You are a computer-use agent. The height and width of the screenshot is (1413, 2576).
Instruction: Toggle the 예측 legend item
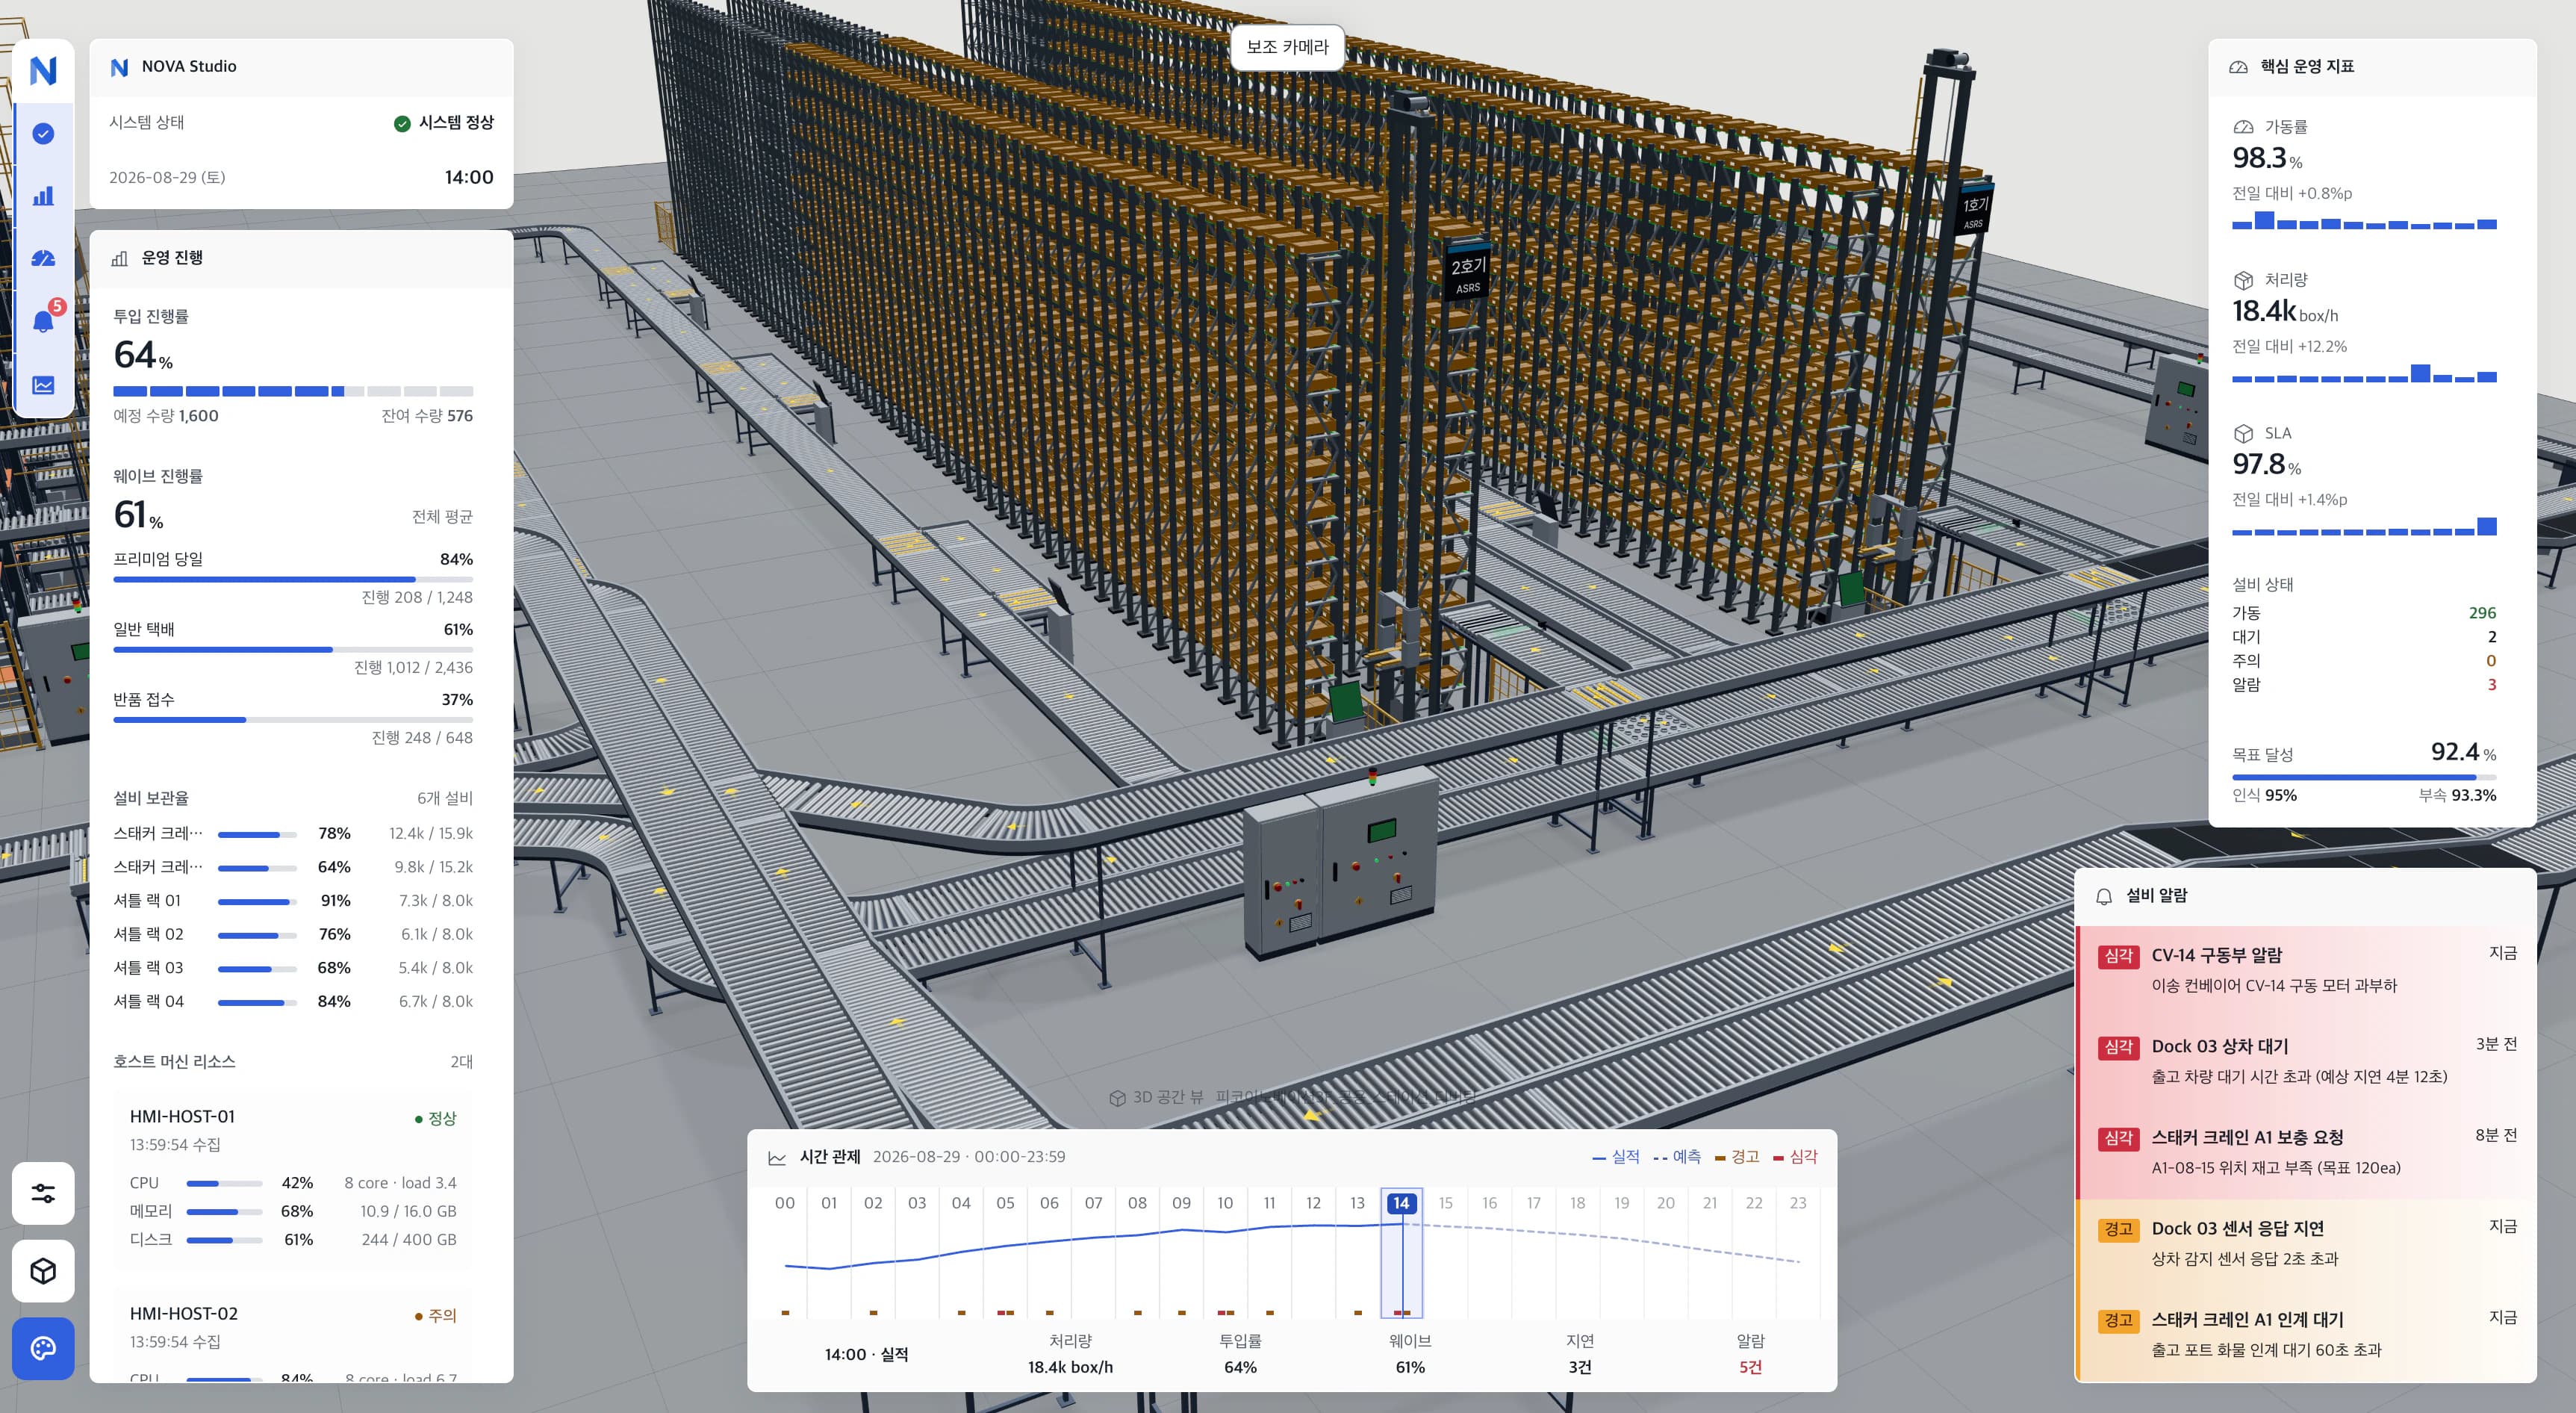pos(1677,1157)
